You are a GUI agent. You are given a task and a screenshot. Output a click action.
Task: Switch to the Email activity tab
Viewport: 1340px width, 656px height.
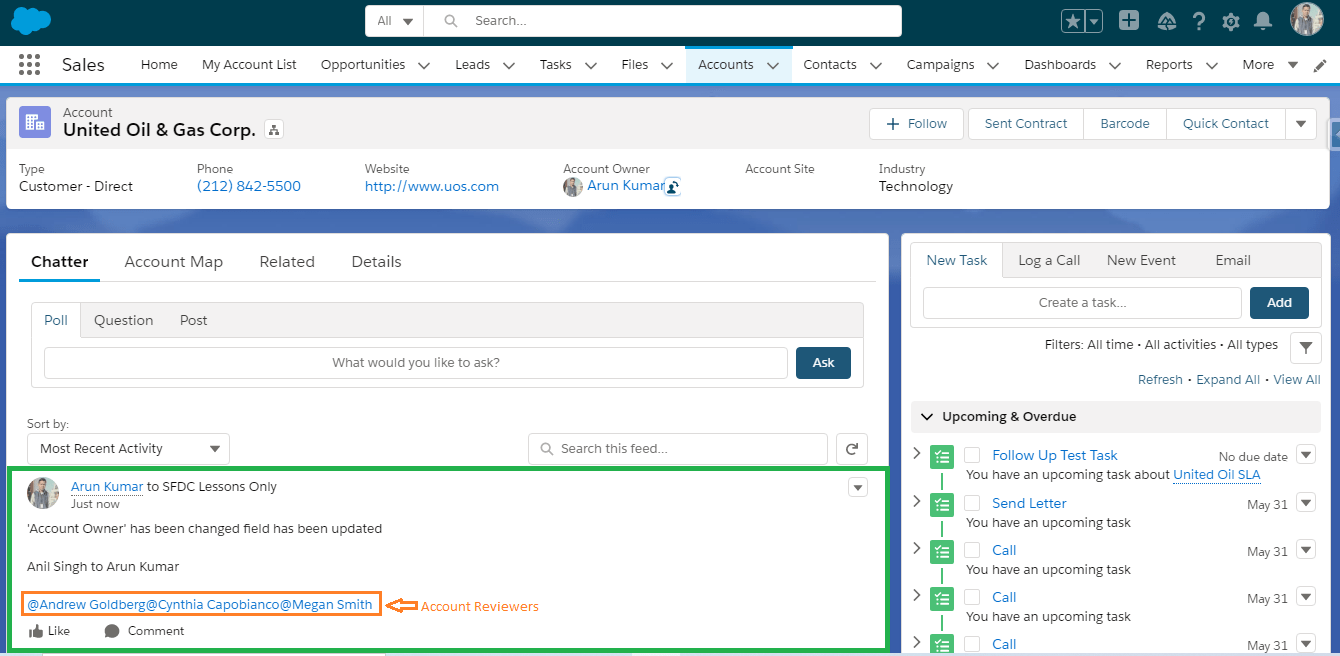1233,260
